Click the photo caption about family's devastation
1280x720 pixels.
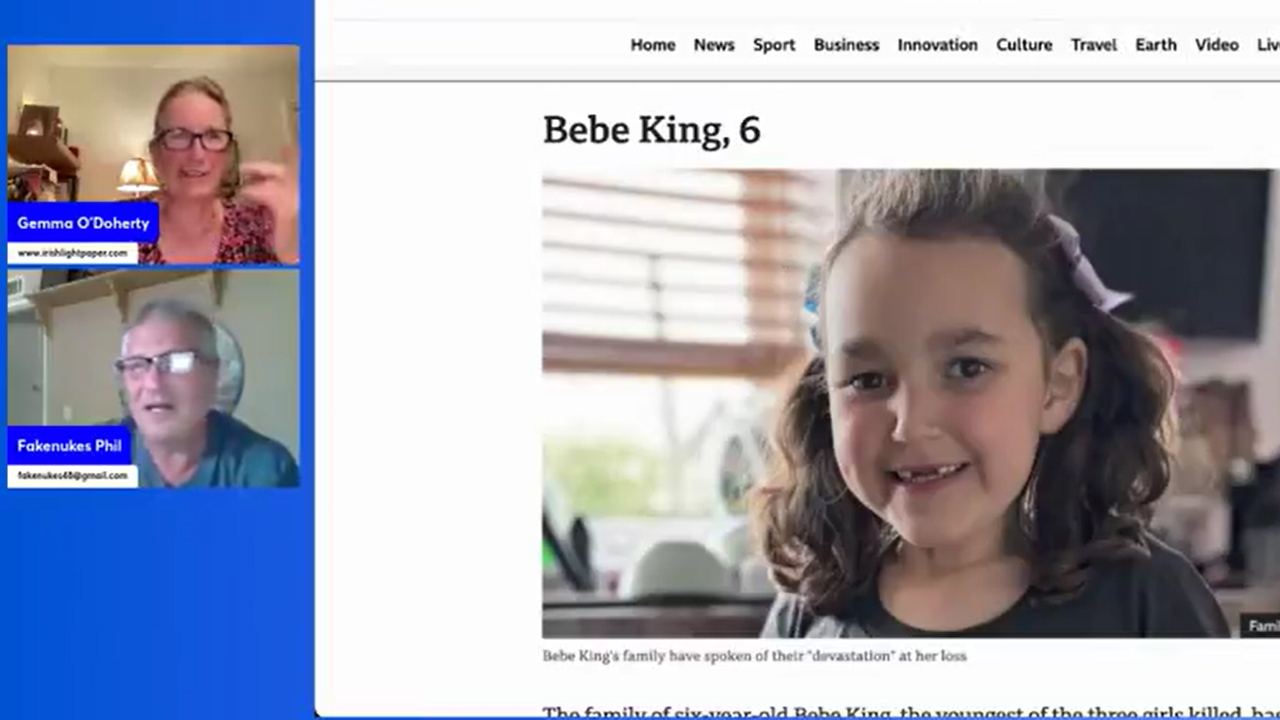click(754, 656)
